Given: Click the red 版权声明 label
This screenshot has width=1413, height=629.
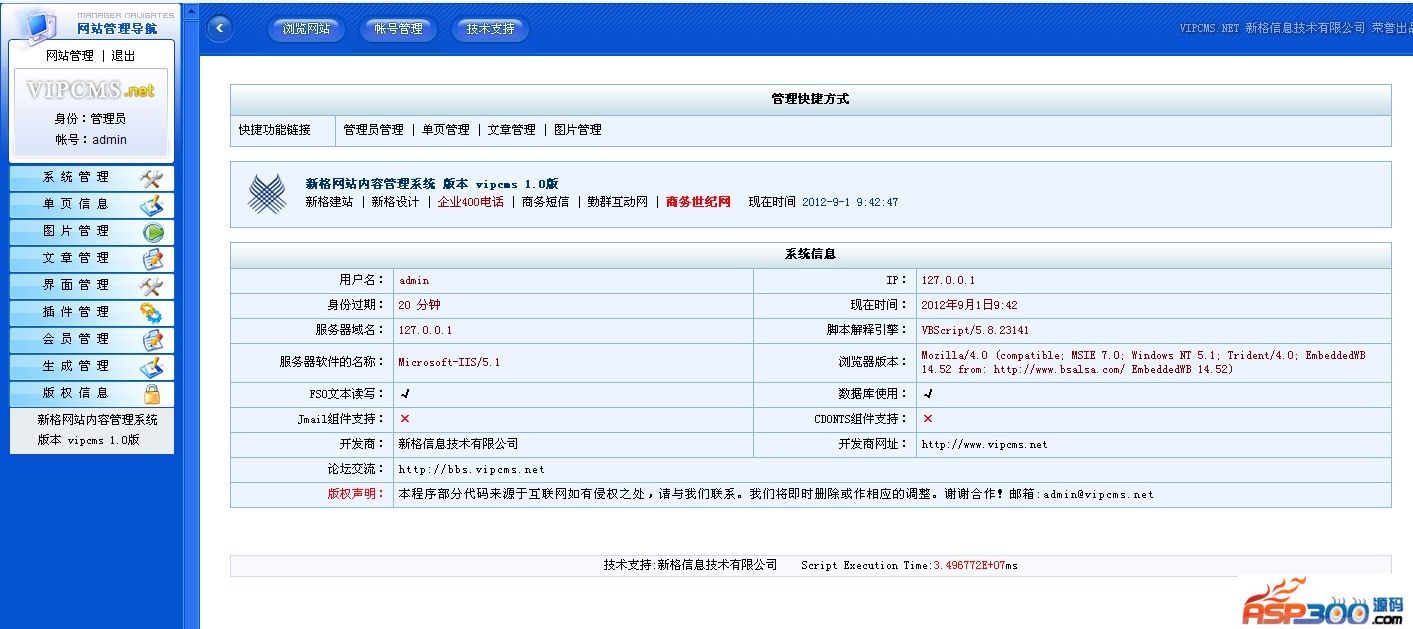Looking at the screenshot, I should click(x=355, y=493).
